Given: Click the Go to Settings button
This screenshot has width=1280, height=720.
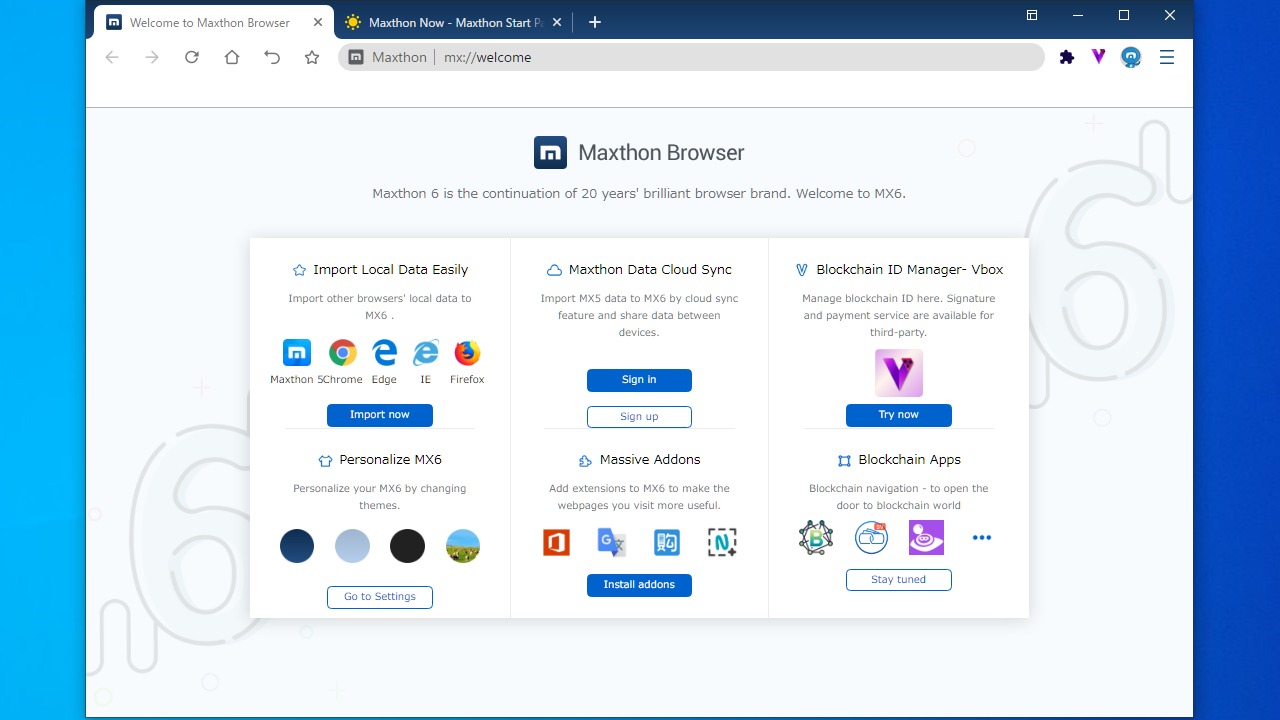Looking at the screenshot, I should click(x=380, y=597).
